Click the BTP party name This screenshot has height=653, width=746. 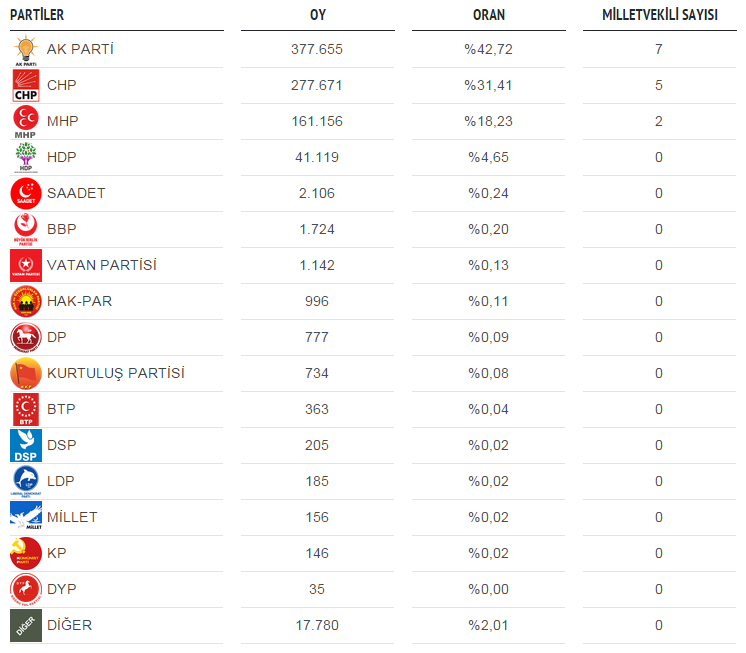[61, 409]
